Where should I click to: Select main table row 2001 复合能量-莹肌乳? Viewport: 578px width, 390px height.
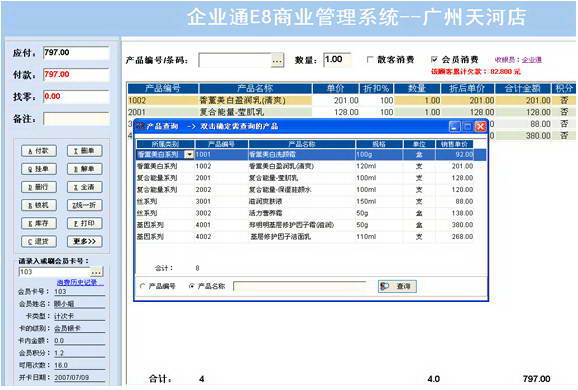coord(351,112)
